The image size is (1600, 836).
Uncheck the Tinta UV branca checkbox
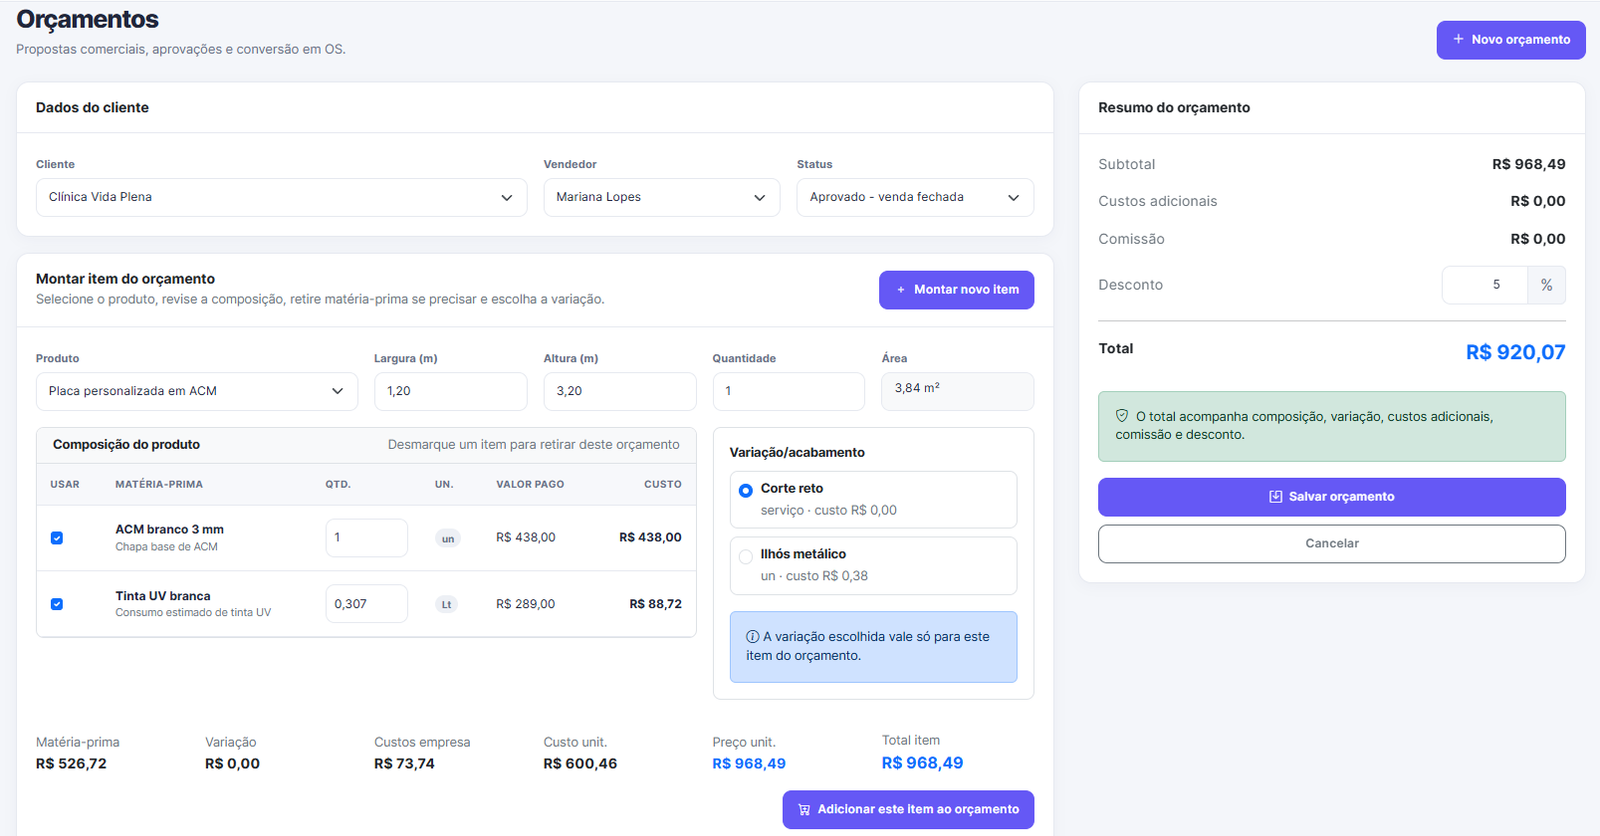tap(57, 604)
